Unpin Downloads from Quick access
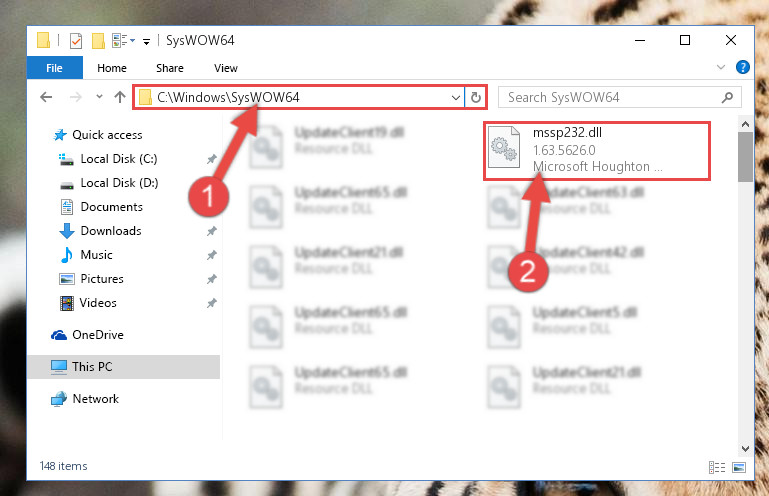769x496 pixels. tap(212, 231)
